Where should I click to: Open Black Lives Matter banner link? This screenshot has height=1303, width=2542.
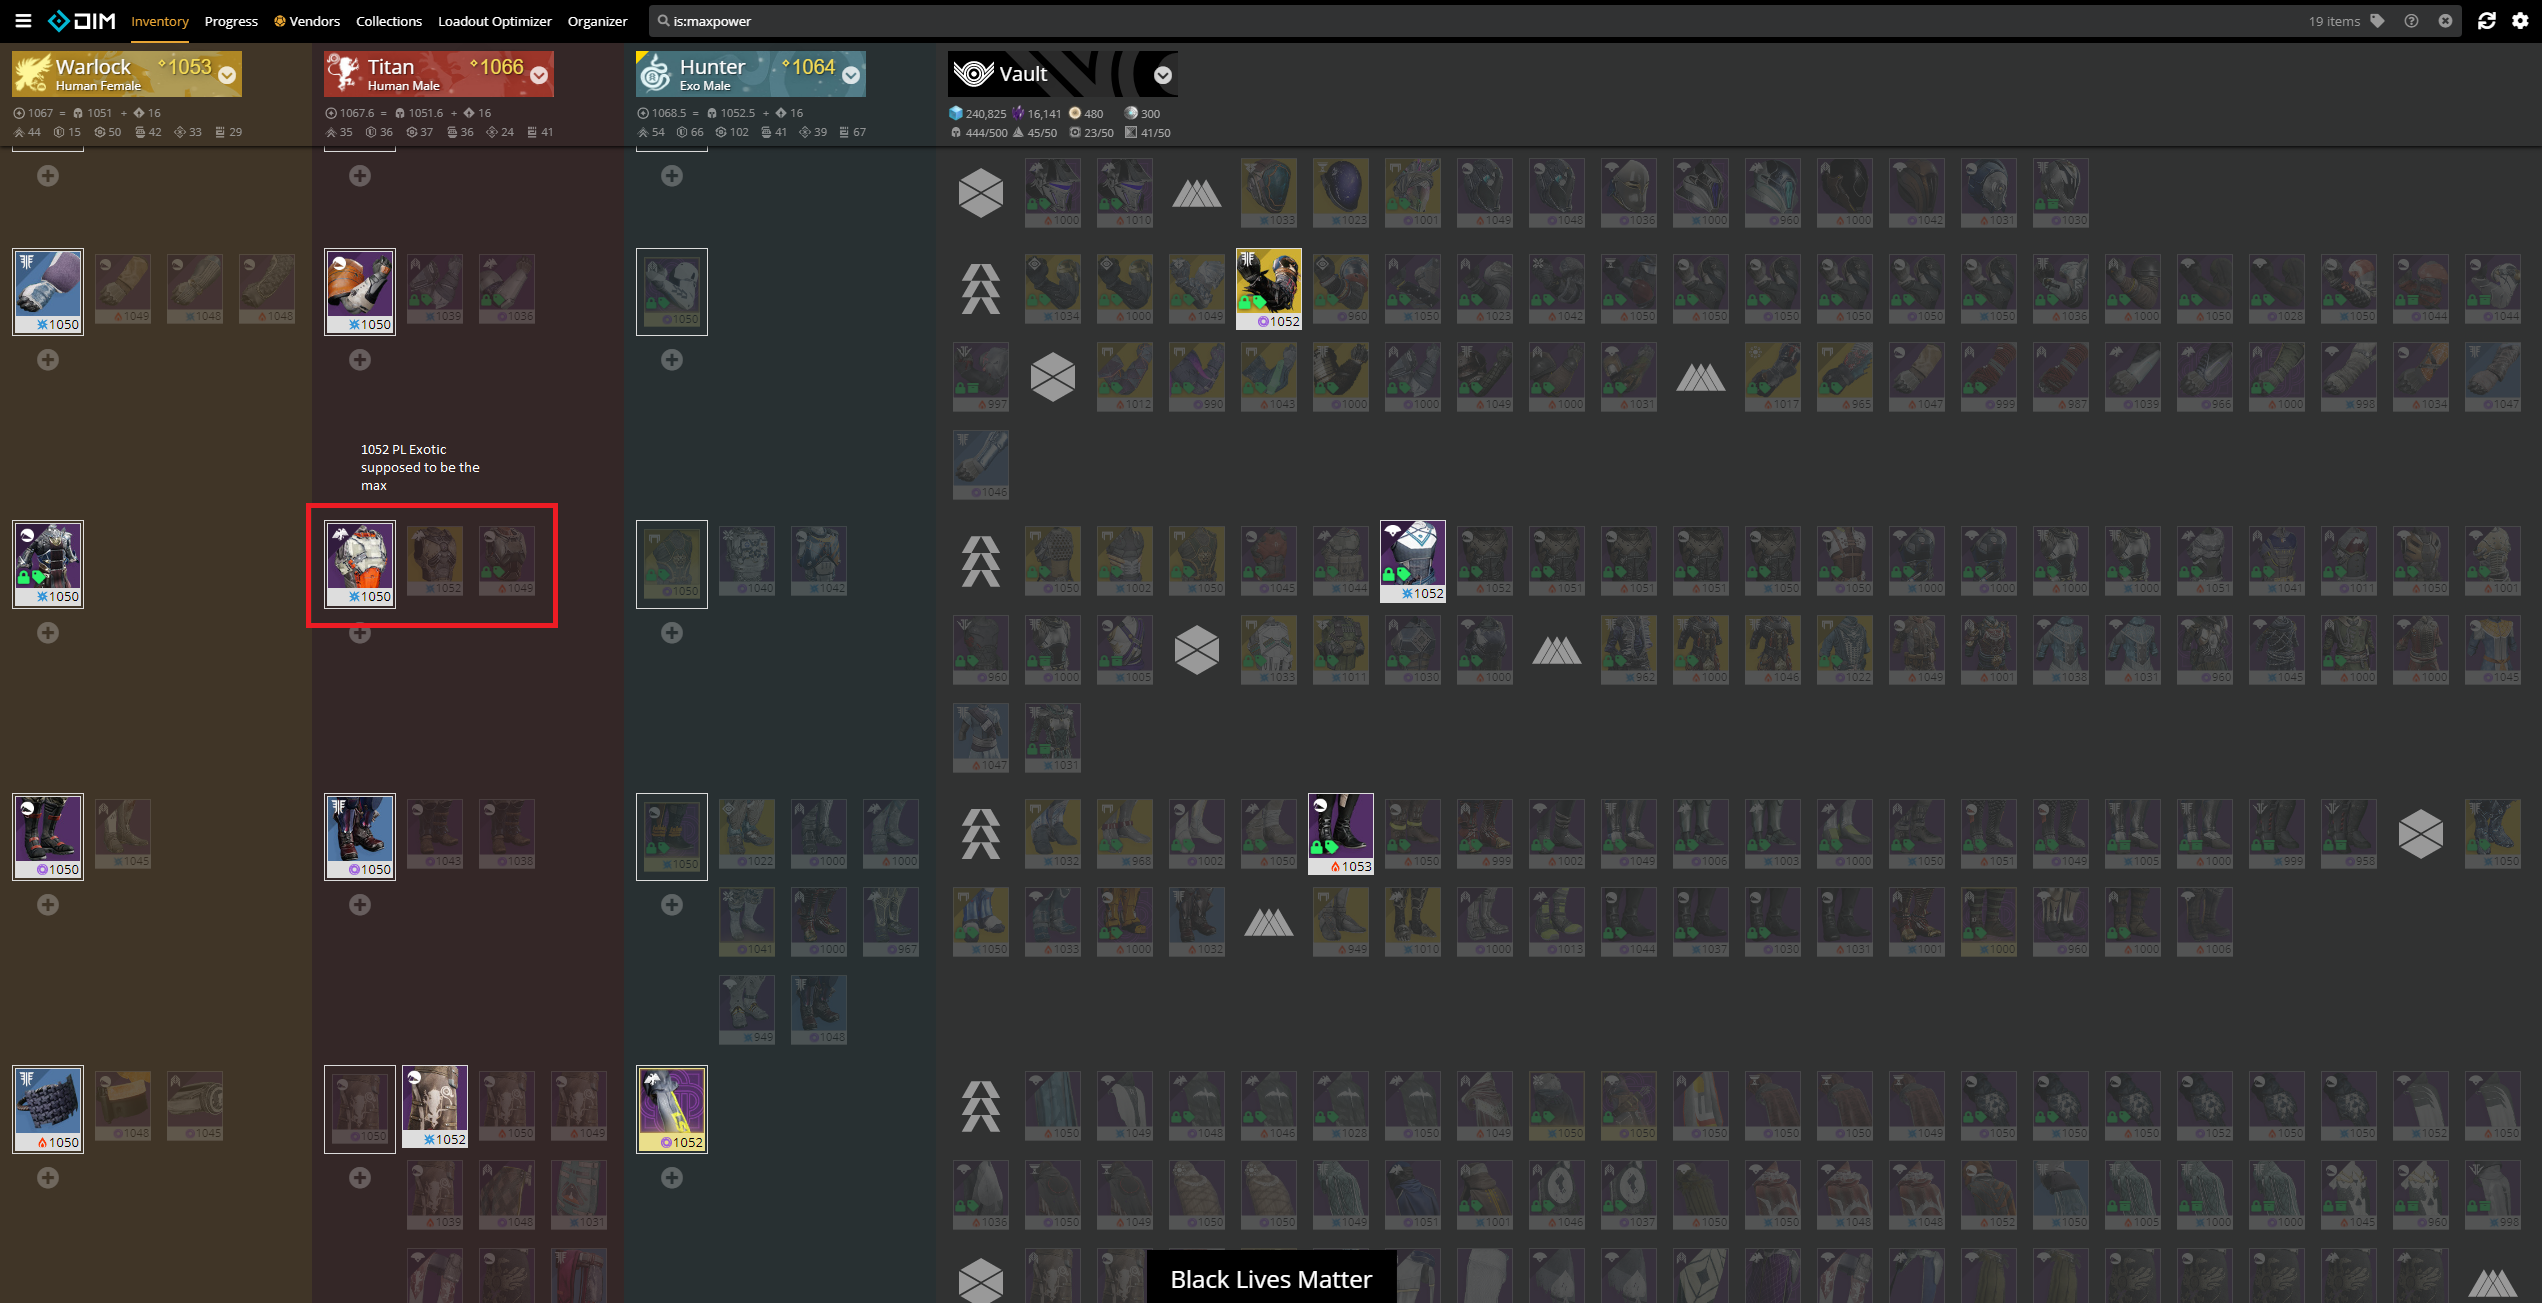[1270, 1279]
